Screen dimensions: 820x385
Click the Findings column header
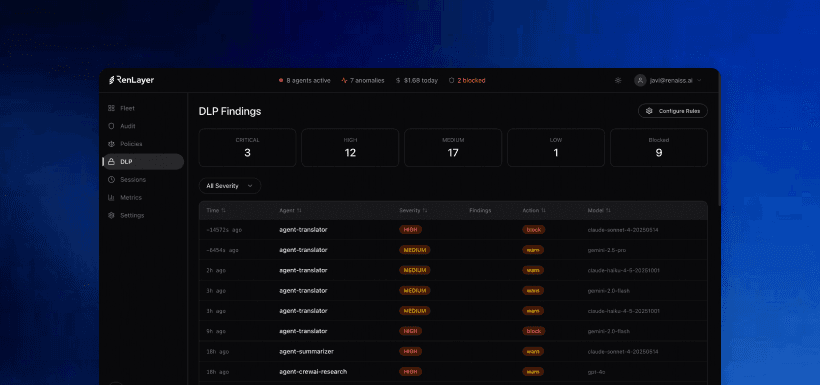coord(480,210)
